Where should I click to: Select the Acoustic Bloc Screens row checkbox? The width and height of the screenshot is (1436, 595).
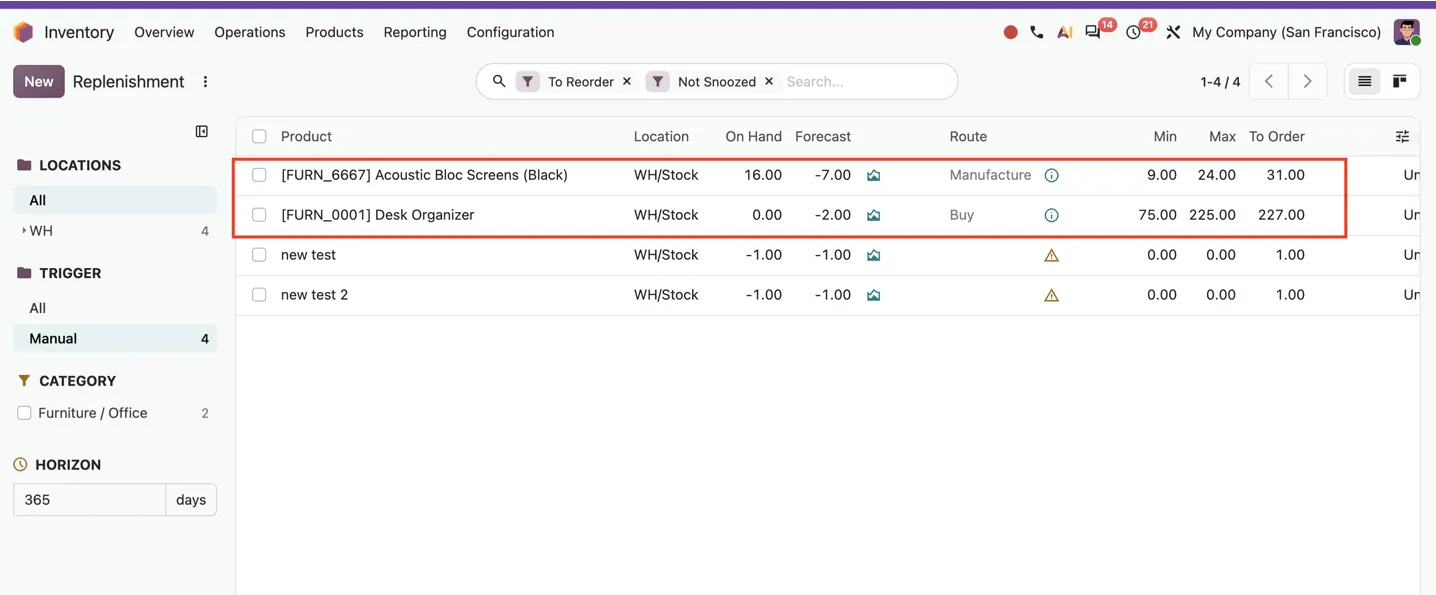click(x=259, y=175)
